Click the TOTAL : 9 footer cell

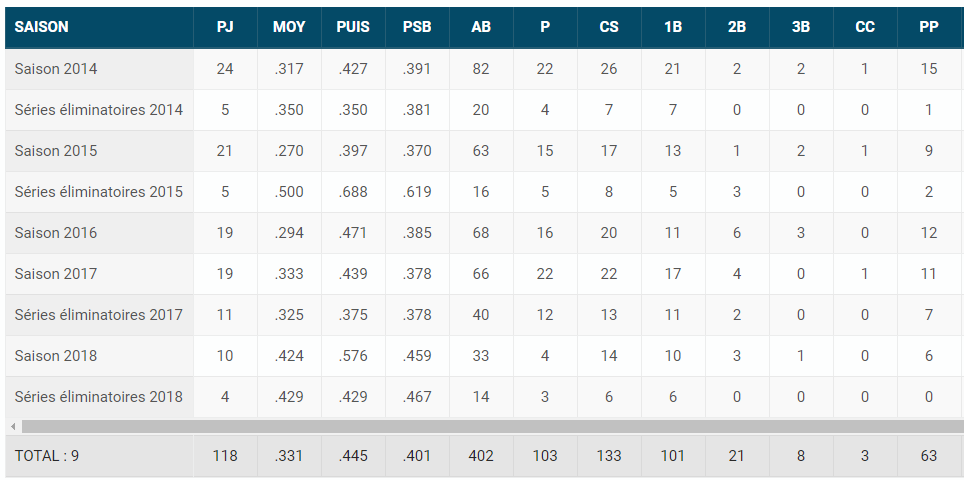point(99,455)
